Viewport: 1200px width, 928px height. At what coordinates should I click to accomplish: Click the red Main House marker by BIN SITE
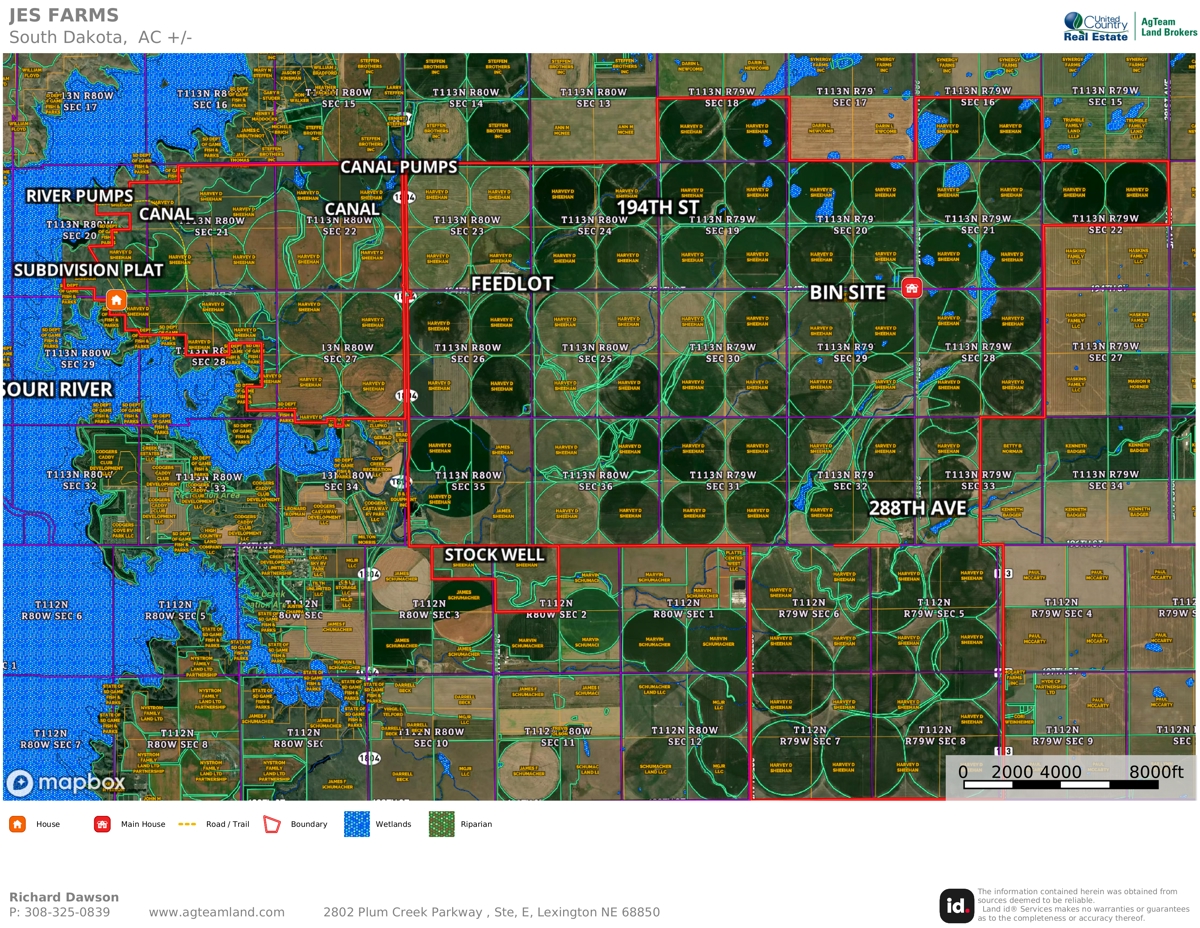tap(911, 289)
